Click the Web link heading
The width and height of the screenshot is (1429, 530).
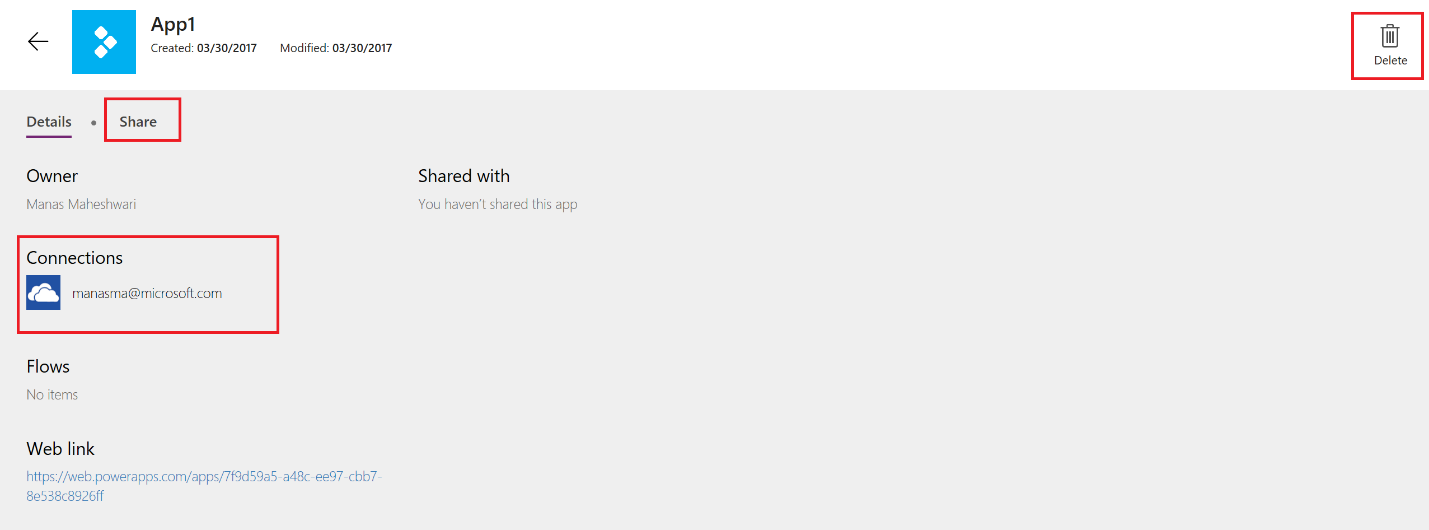coord(61,449)
